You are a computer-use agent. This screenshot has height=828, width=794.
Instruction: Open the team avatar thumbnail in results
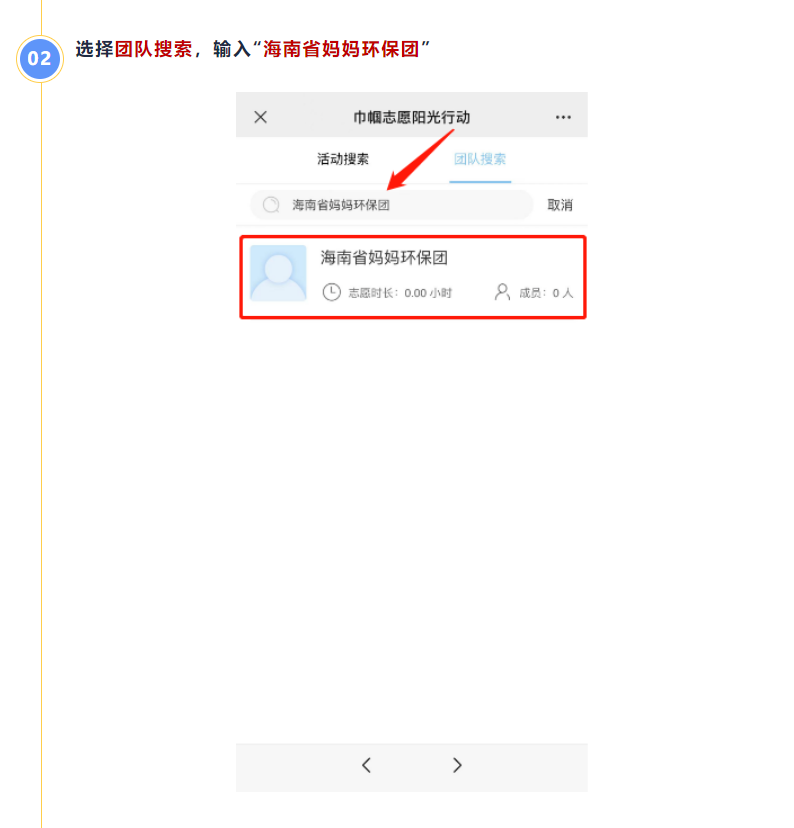click(x=278, y=273)
